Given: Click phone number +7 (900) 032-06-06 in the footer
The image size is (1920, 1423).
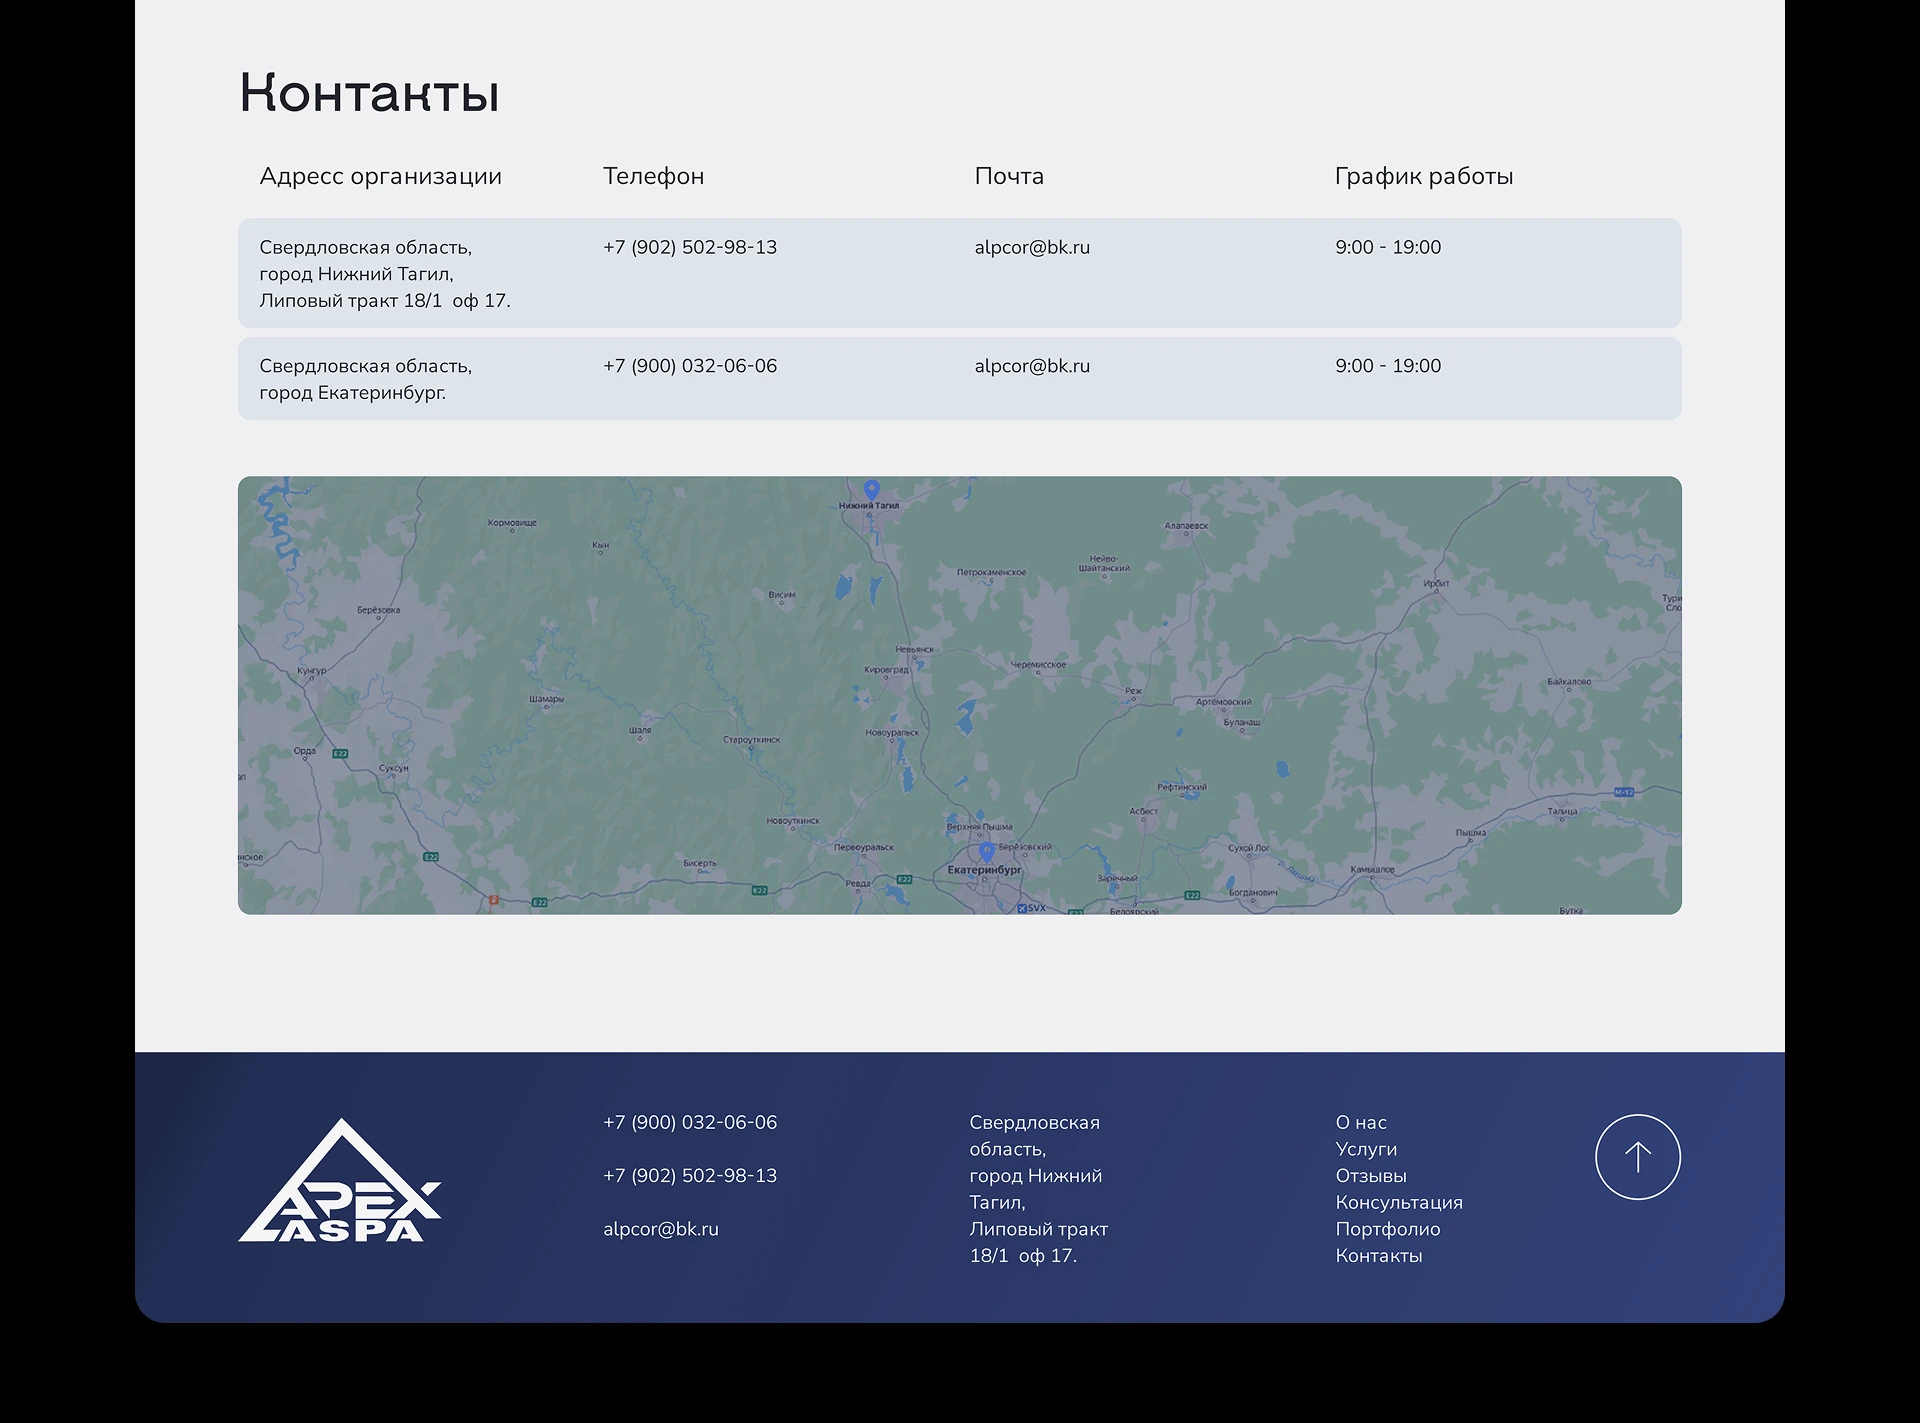Looking at the screenshot, I should (x=690, y=1122).
